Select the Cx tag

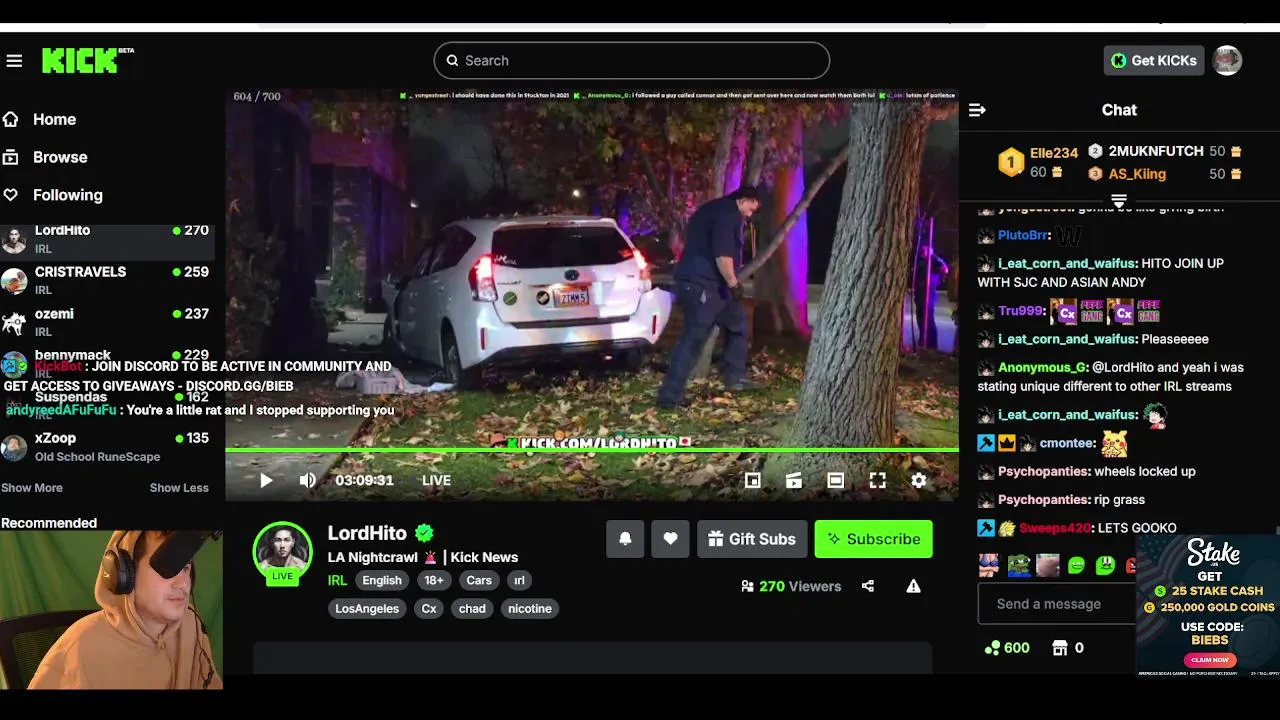point(429,608)
